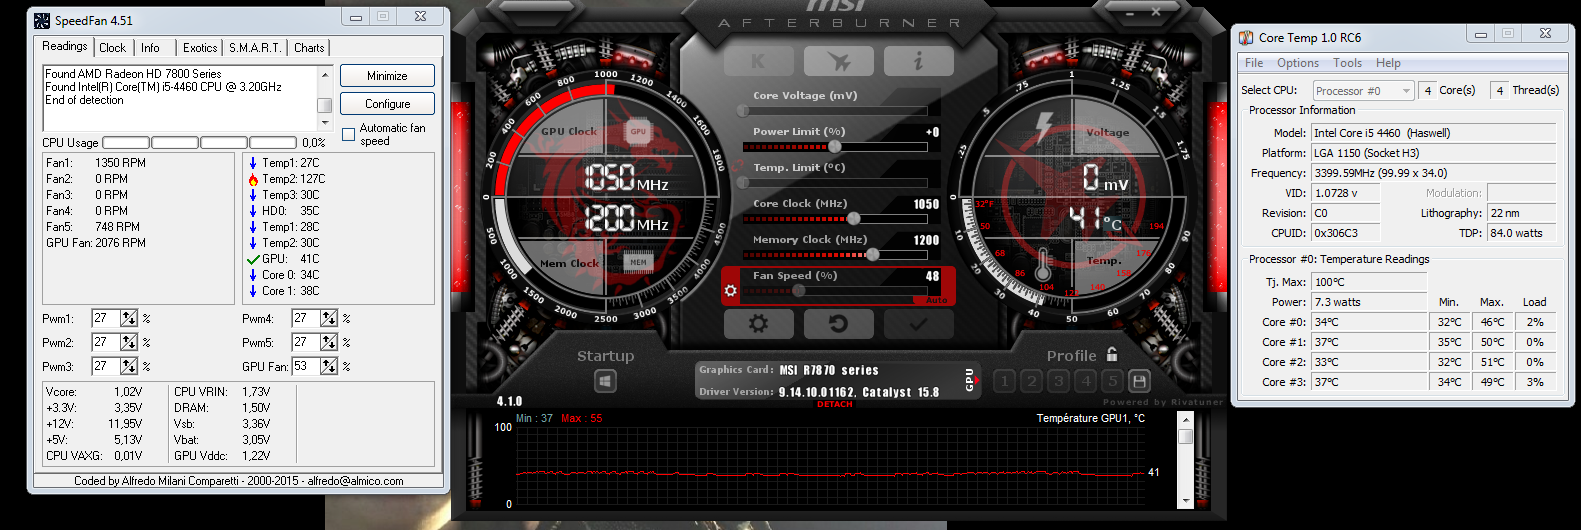The width and height of the screenshot is (1581, 530).
Task: Click the blue arrow beside HD0 35C
Action: [253, 211]
